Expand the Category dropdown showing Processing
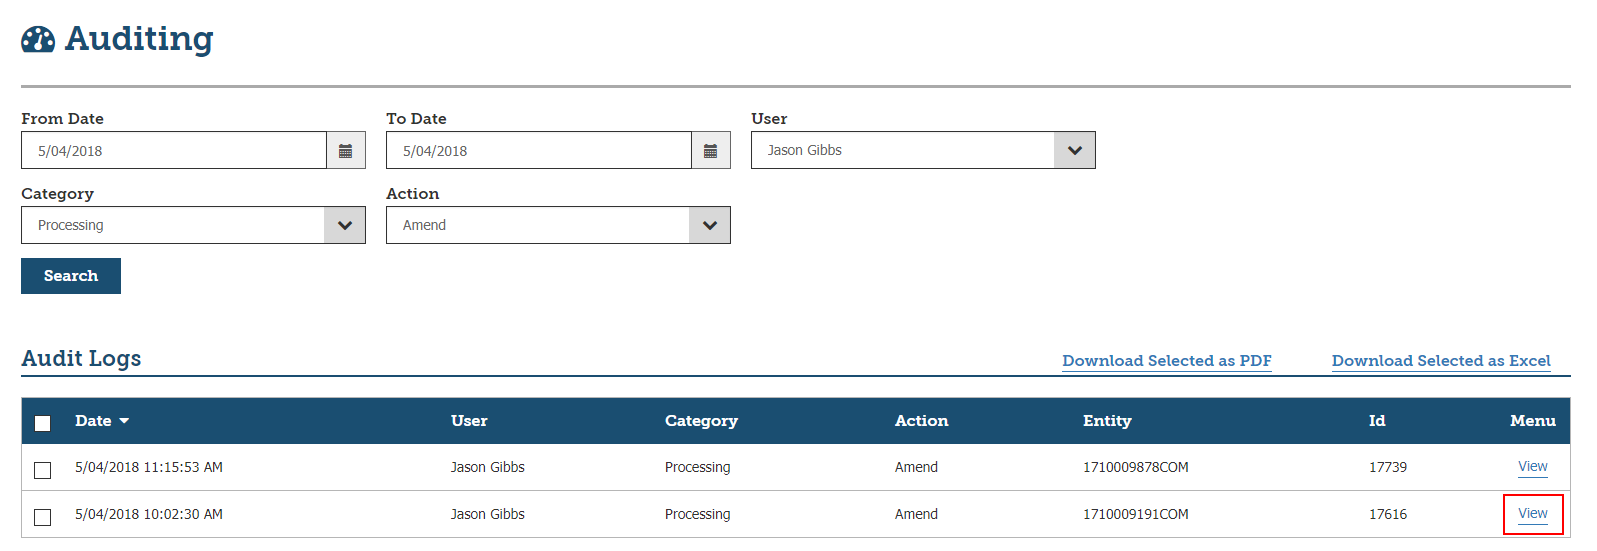1597x551 pixels. click(344, 226)
